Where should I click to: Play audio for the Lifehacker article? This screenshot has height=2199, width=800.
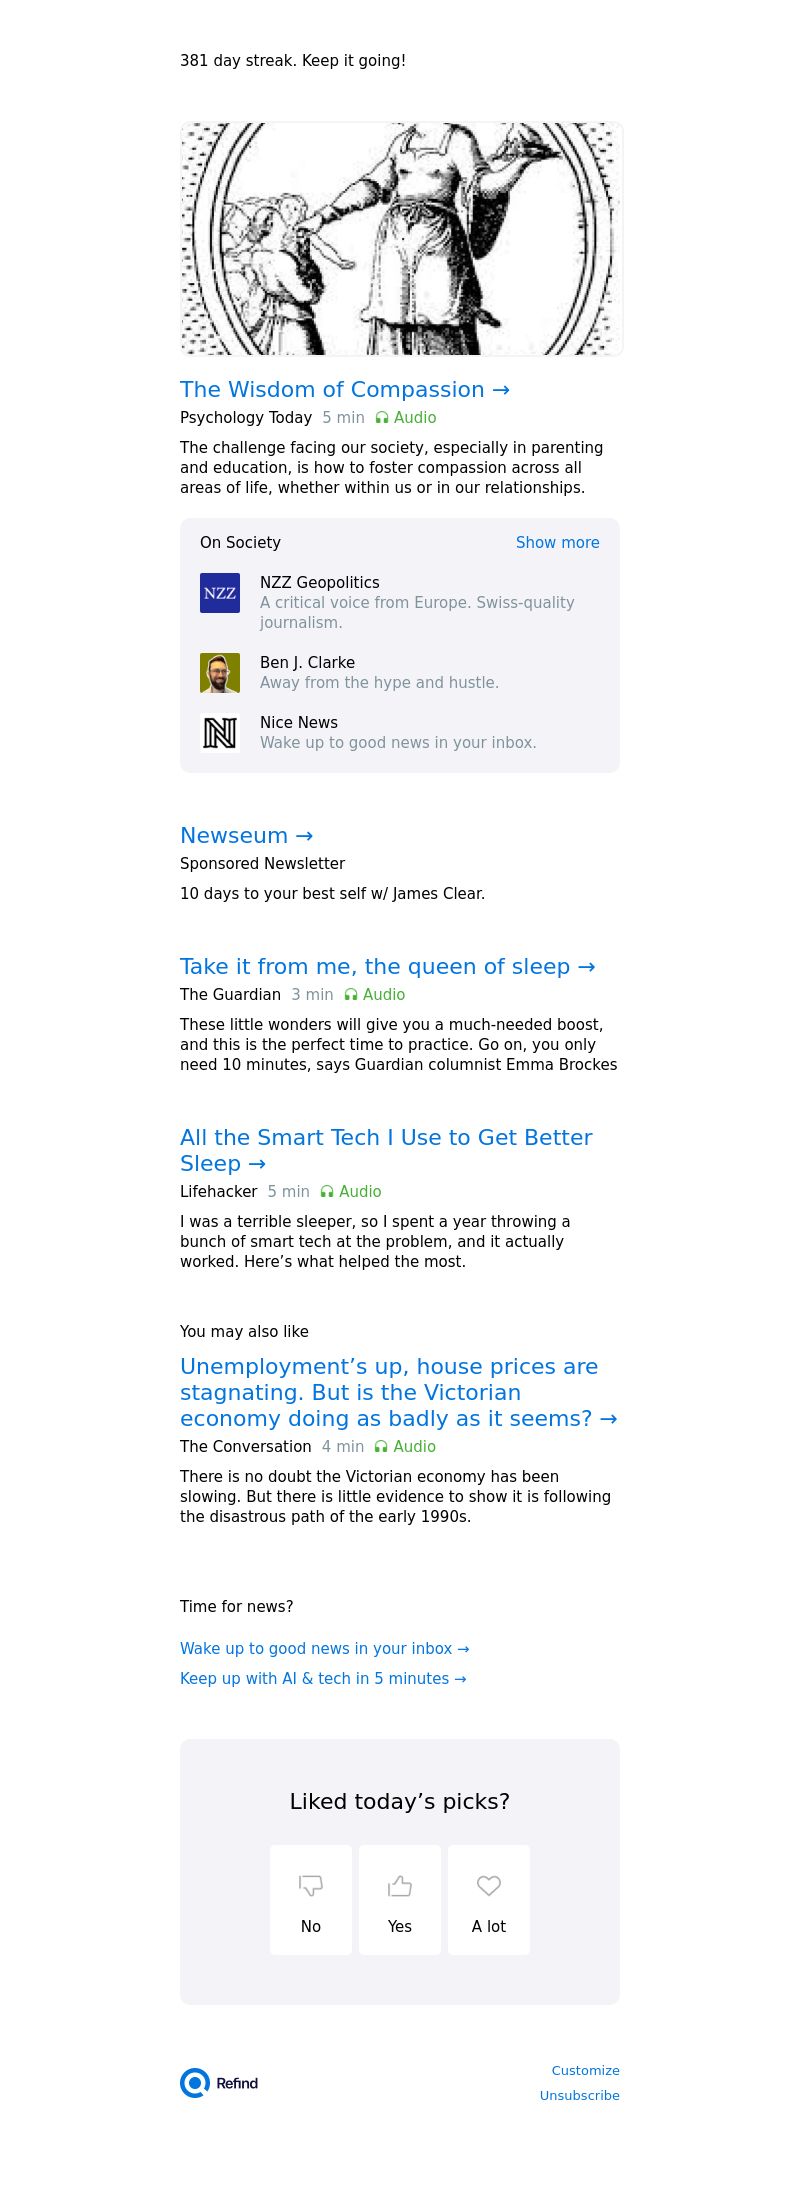(x=351, y=1192)
